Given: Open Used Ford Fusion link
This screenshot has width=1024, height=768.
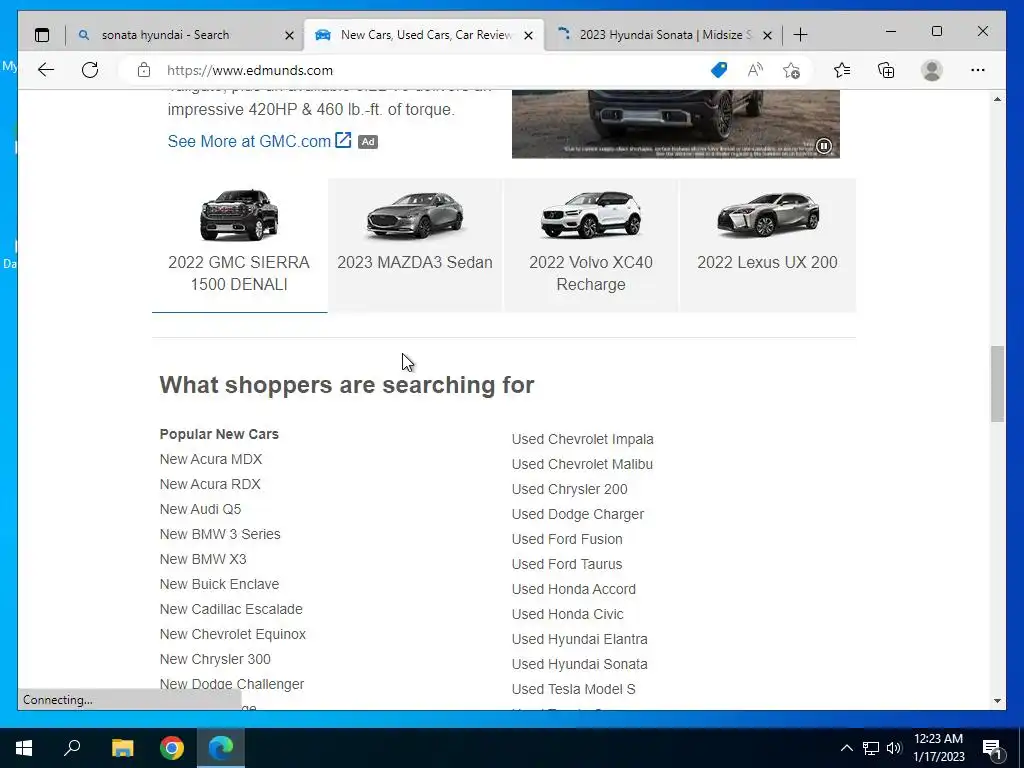Looking at the screenshot, I should tap(567, 539).
